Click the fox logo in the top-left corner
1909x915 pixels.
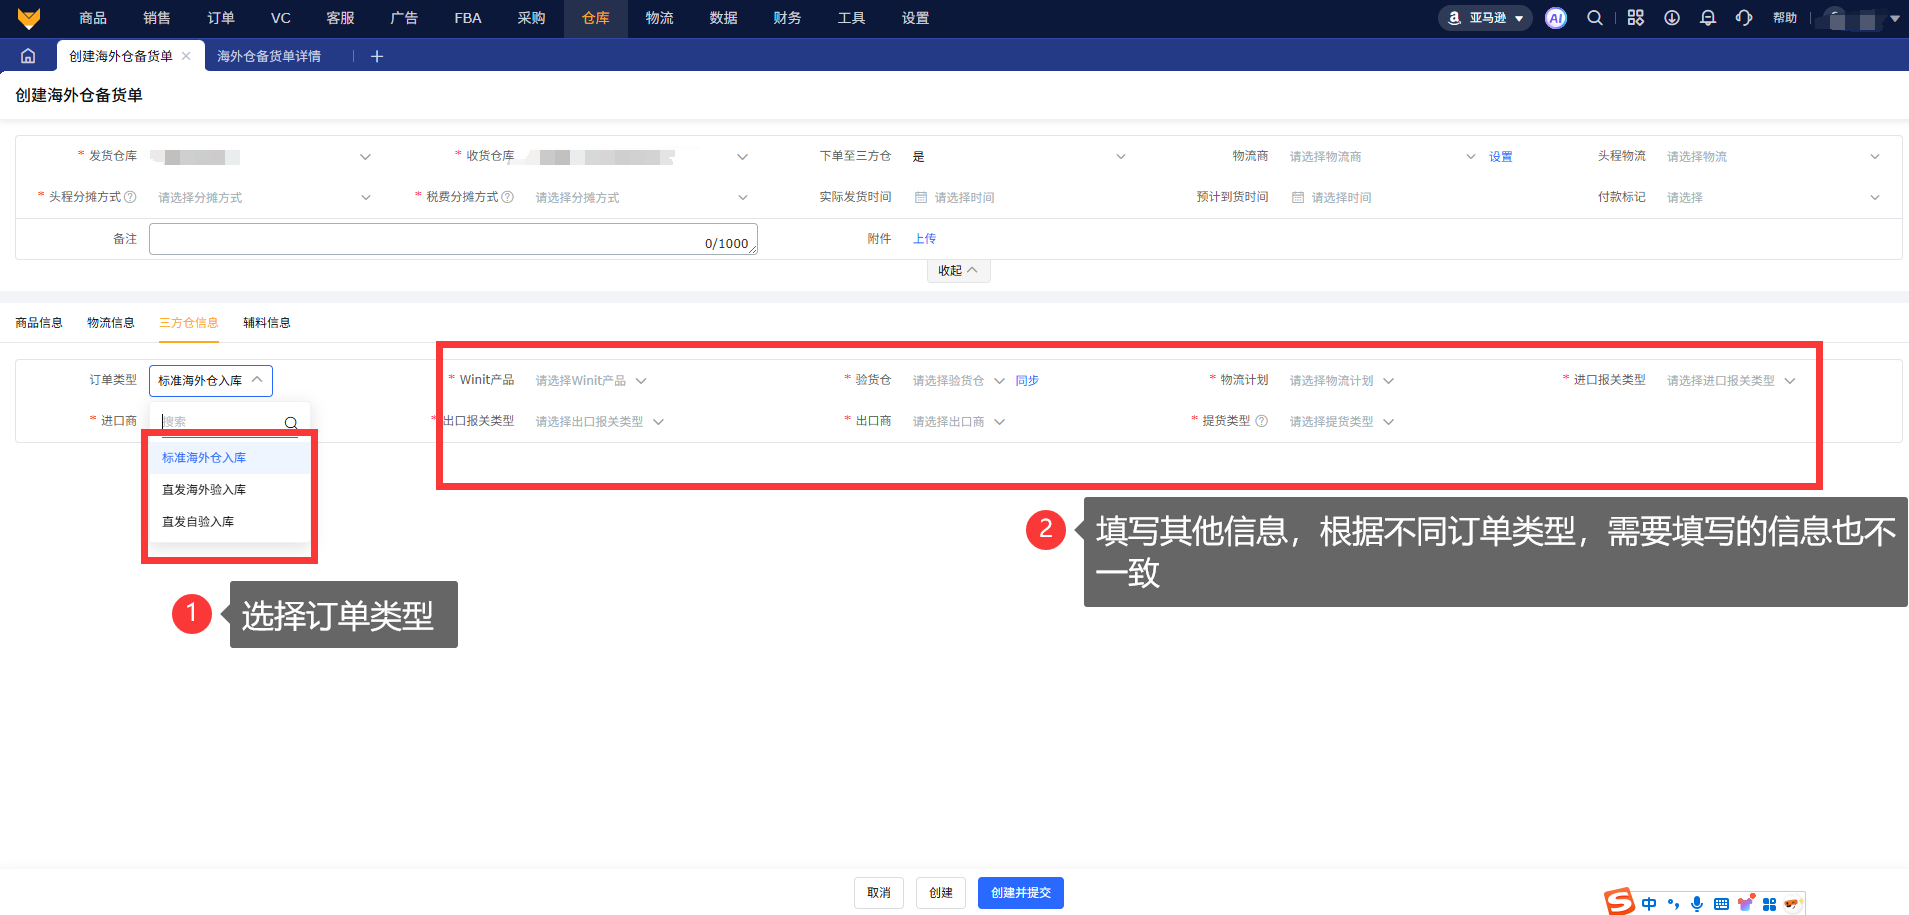pyautogui.click(x=29, y=18)
